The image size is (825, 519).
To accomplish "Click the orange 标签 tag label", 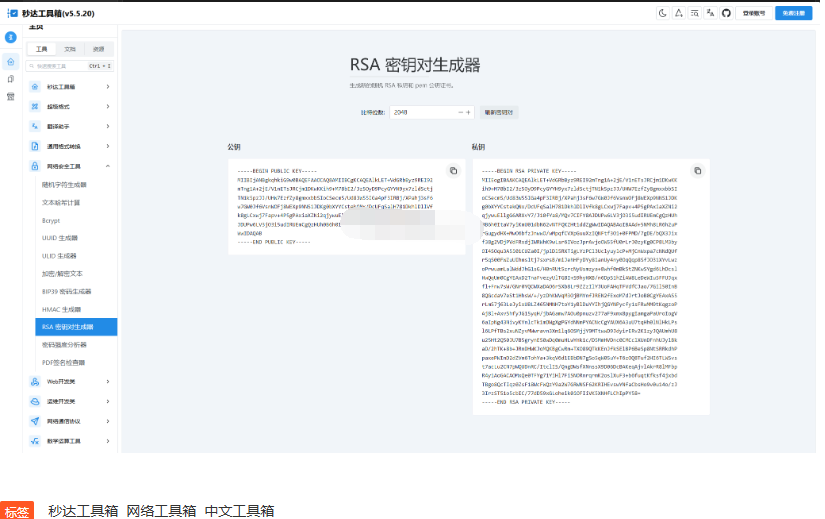I will click(17, 511).
